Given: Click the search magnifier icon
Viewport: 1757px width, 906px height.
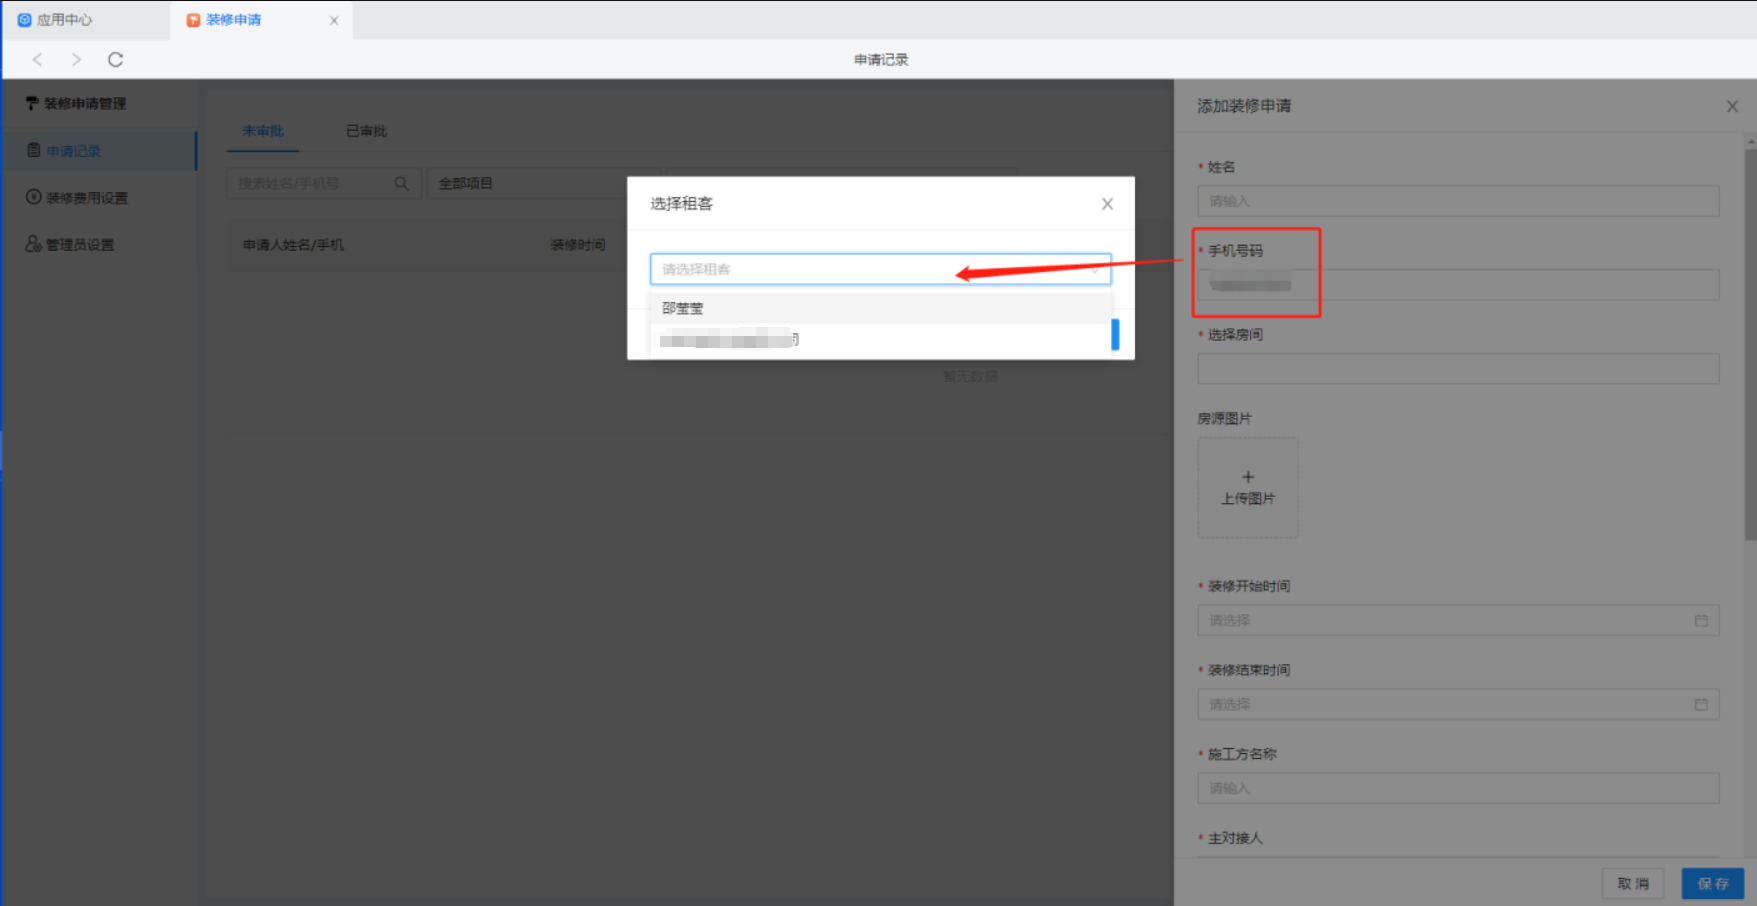Looking at the screenshot, I should point(402,184).
